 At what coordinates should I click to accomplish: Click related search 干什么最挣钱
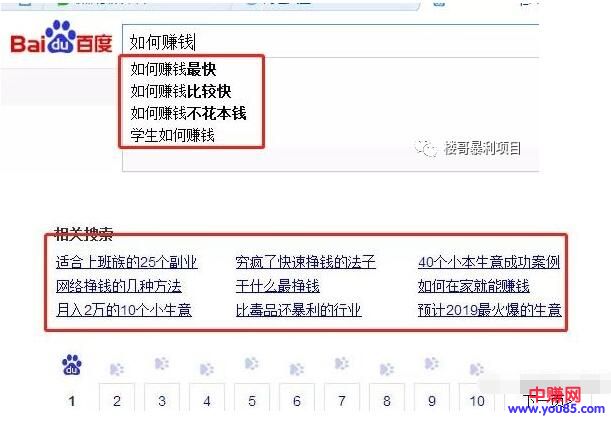click(277, 286)
